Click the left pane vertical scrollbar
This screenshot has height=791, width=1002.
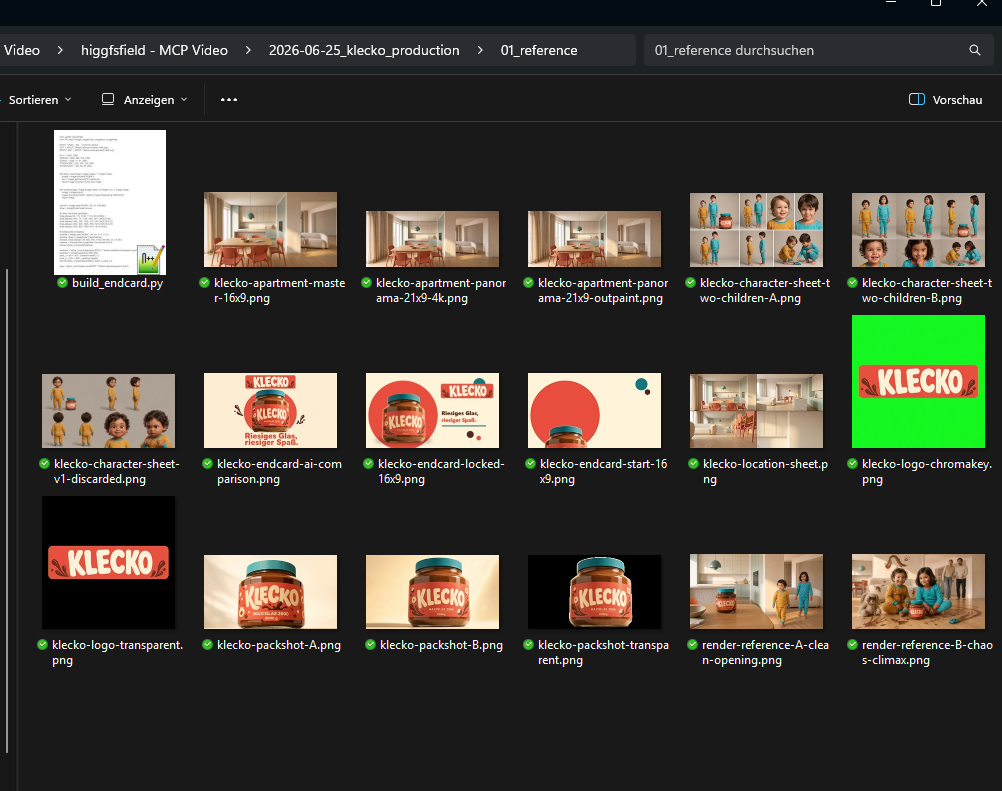tap(7, 511)
